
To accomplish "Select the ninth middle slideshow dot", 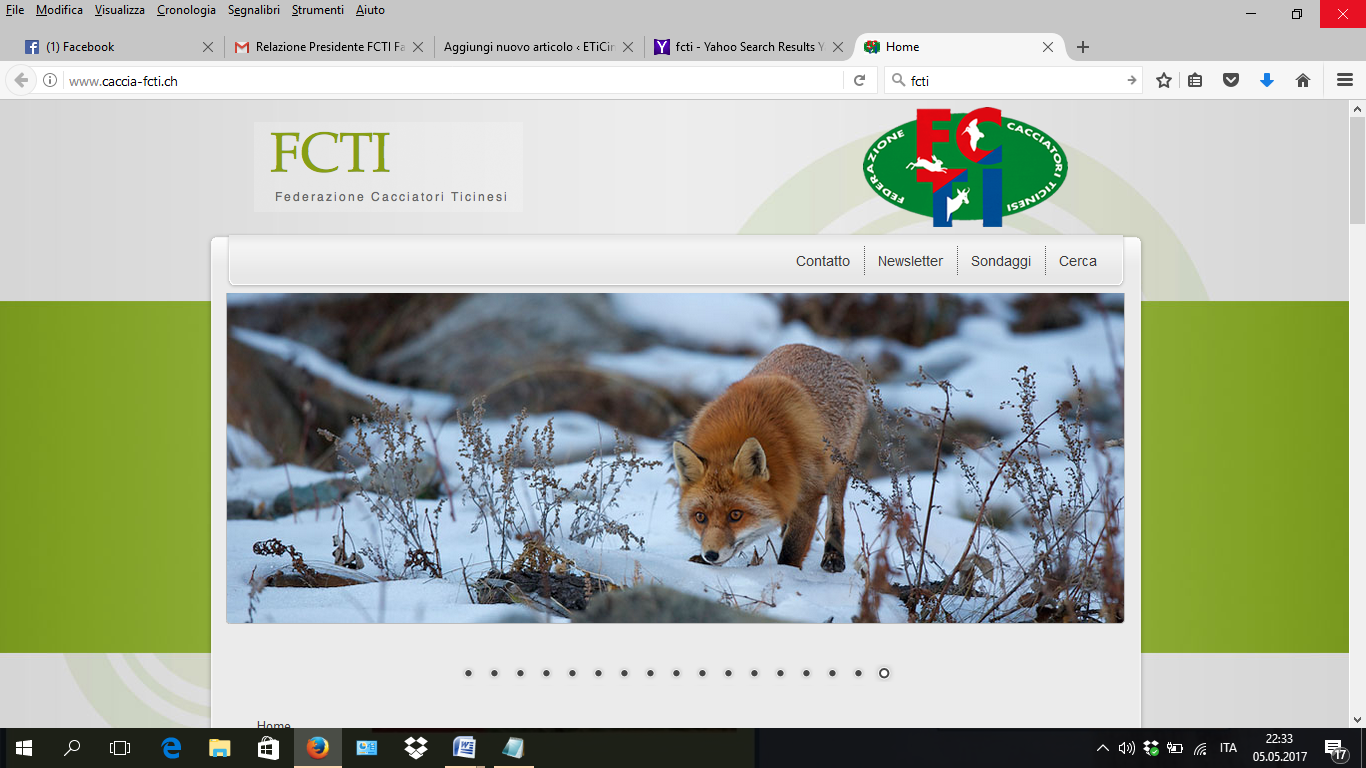I will click(676, 673).
